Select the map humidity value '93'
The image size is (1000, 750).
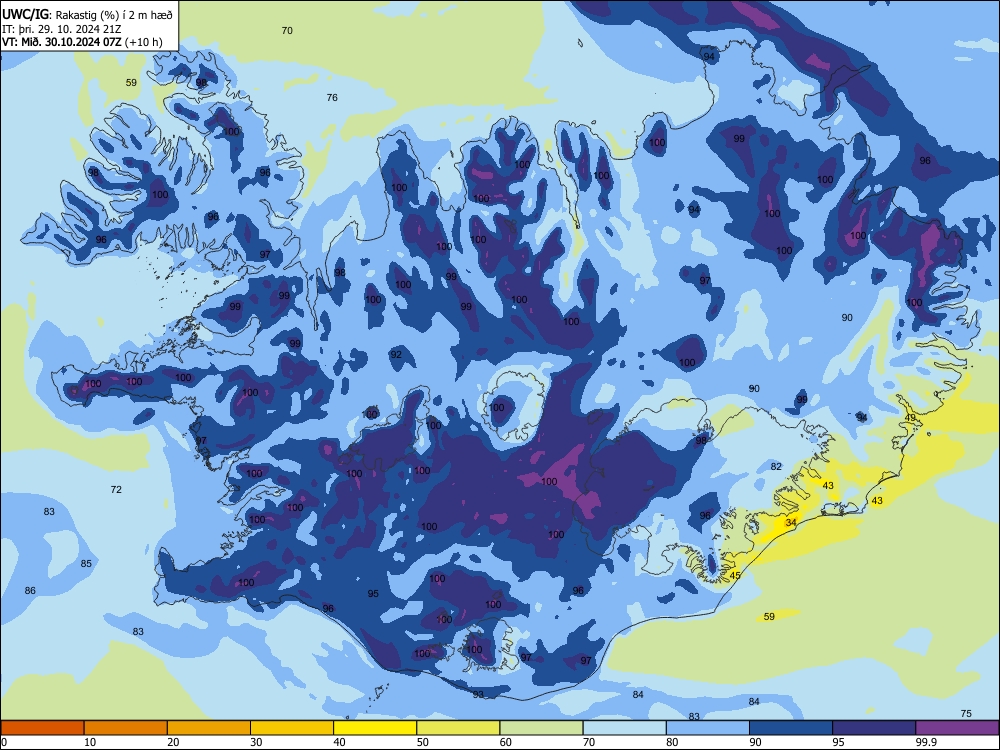(478, 694)
